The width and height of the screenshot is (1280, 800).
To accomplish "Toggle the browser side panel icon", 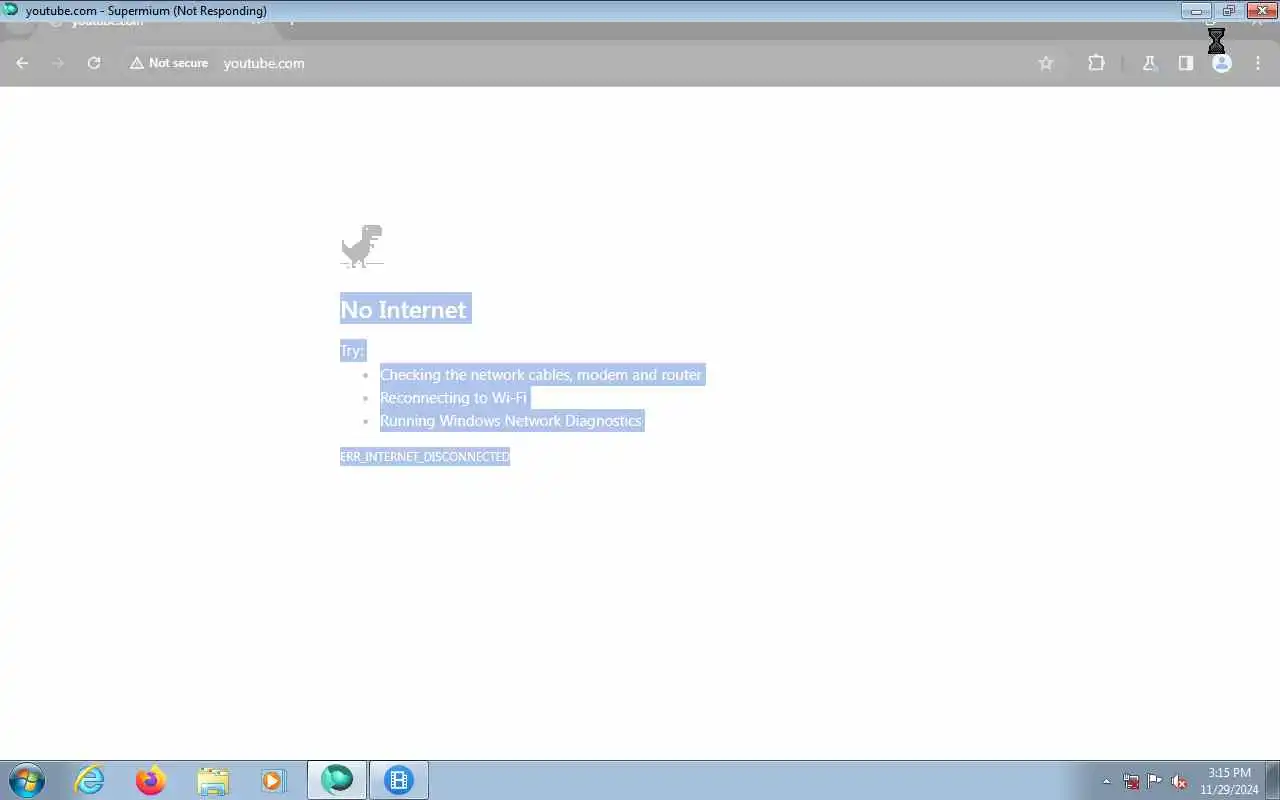I will point(1186,63).
